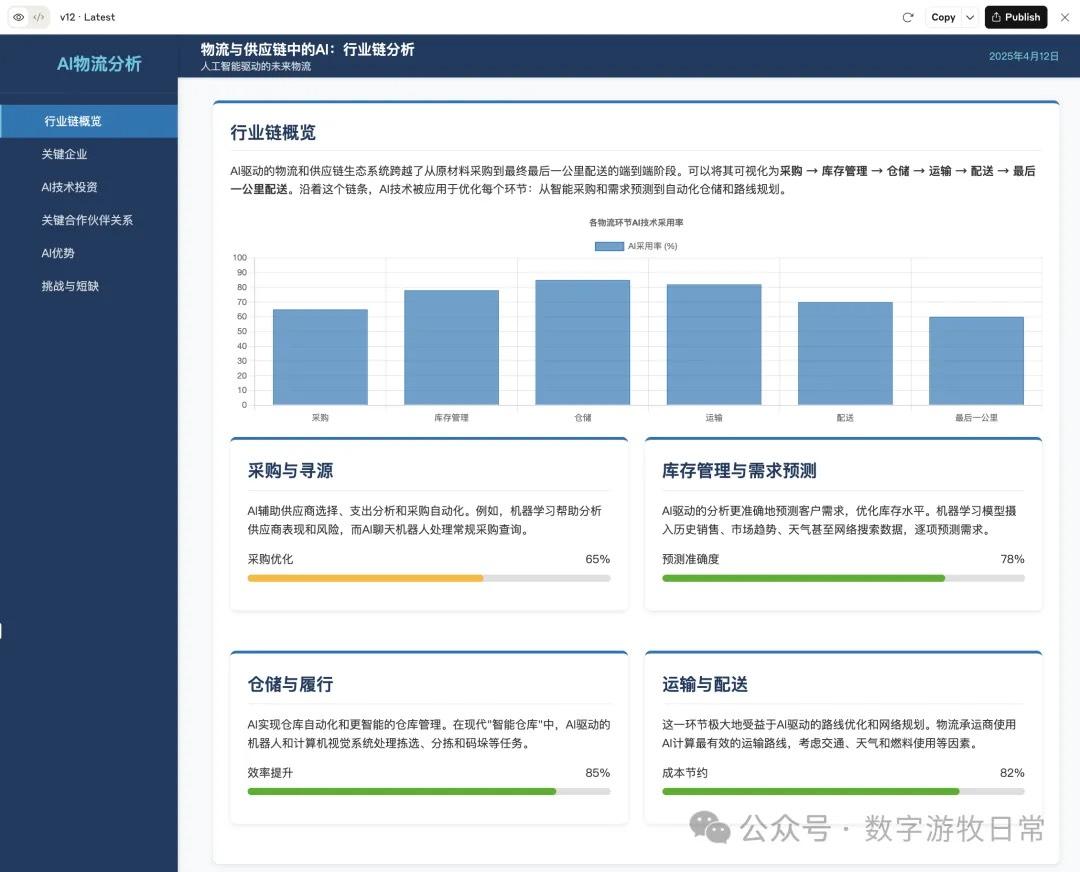
Task: Click the 最后一公里 bar in chart
Action: (975, 360)
